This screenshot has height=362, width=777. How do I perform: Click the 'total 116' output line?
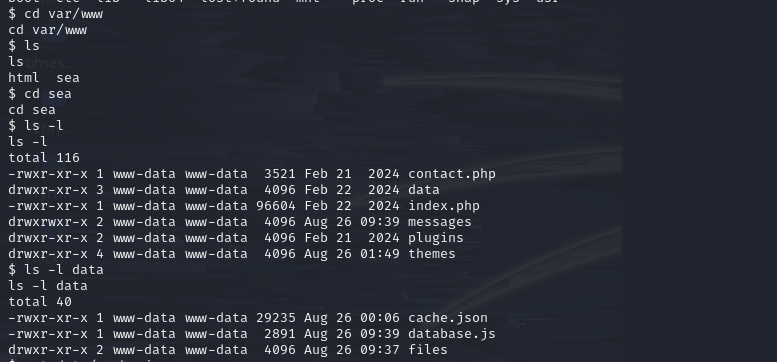(x=44, y=158)
